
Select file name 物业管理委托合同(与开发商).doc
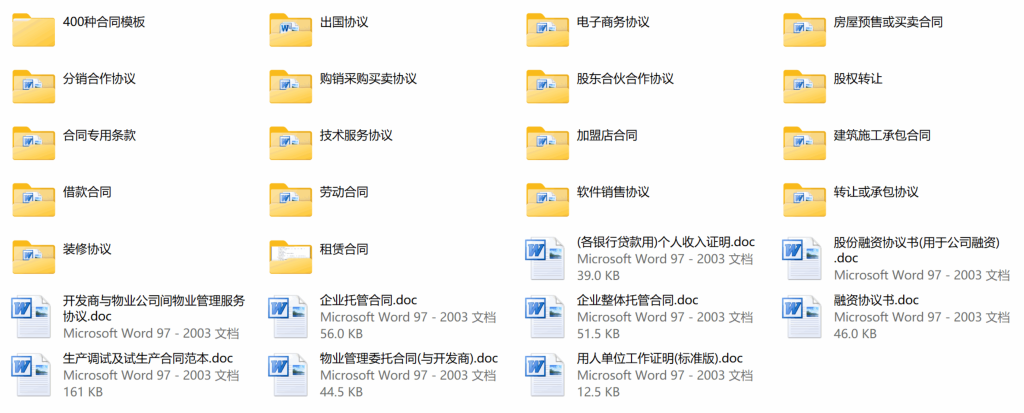click(409, 359)
